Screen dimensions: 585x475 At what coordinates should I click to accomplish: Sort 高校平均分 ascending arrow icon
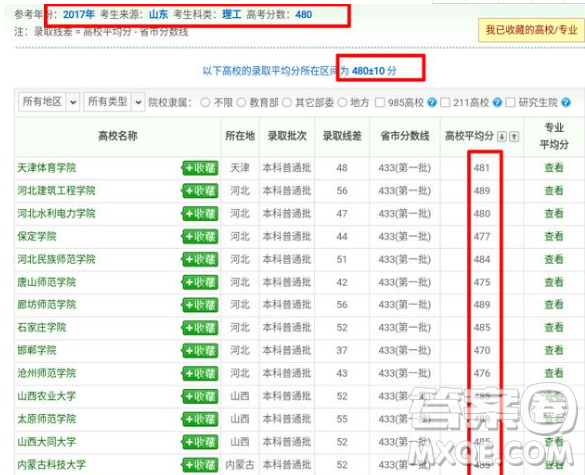coord(514,137)
